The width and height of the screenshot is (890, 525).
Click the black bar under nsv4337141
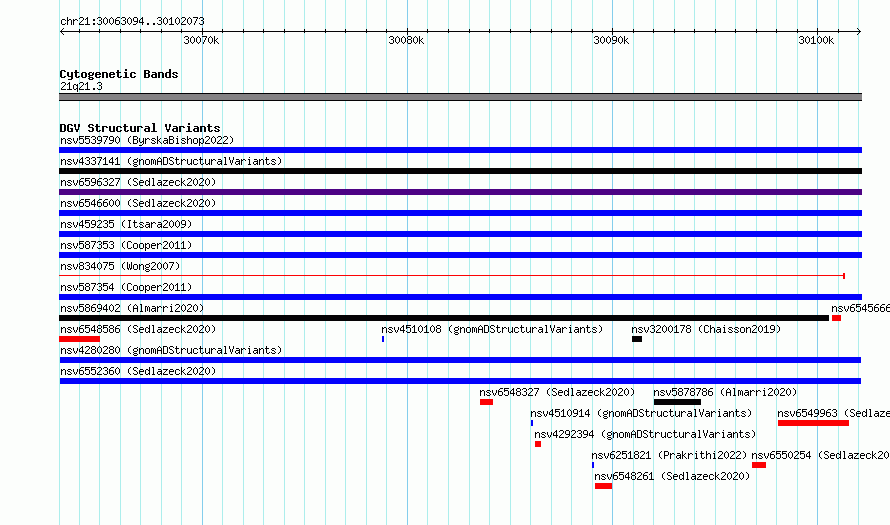click(460, 171)
